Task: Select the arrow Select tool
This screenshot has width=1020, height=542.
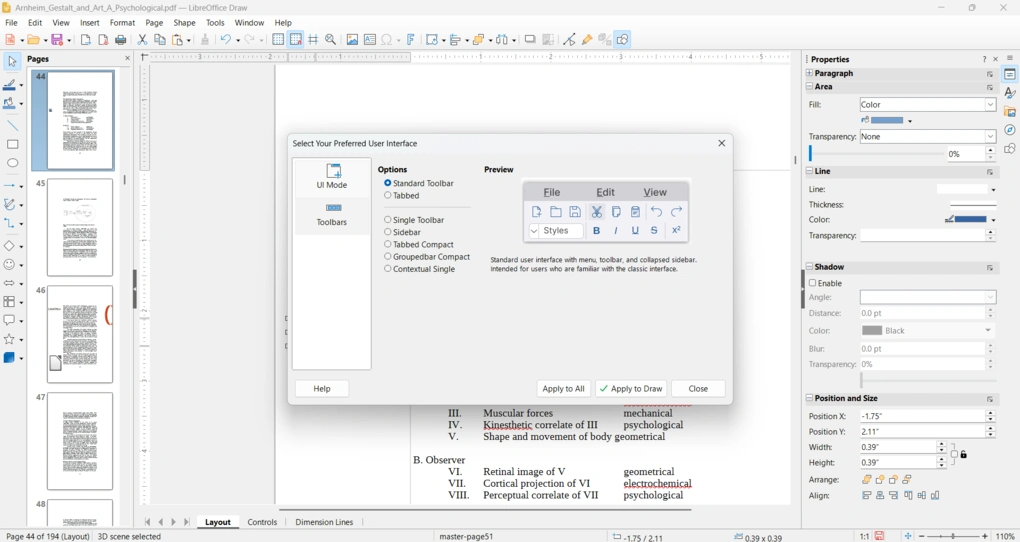Action: 12,62
